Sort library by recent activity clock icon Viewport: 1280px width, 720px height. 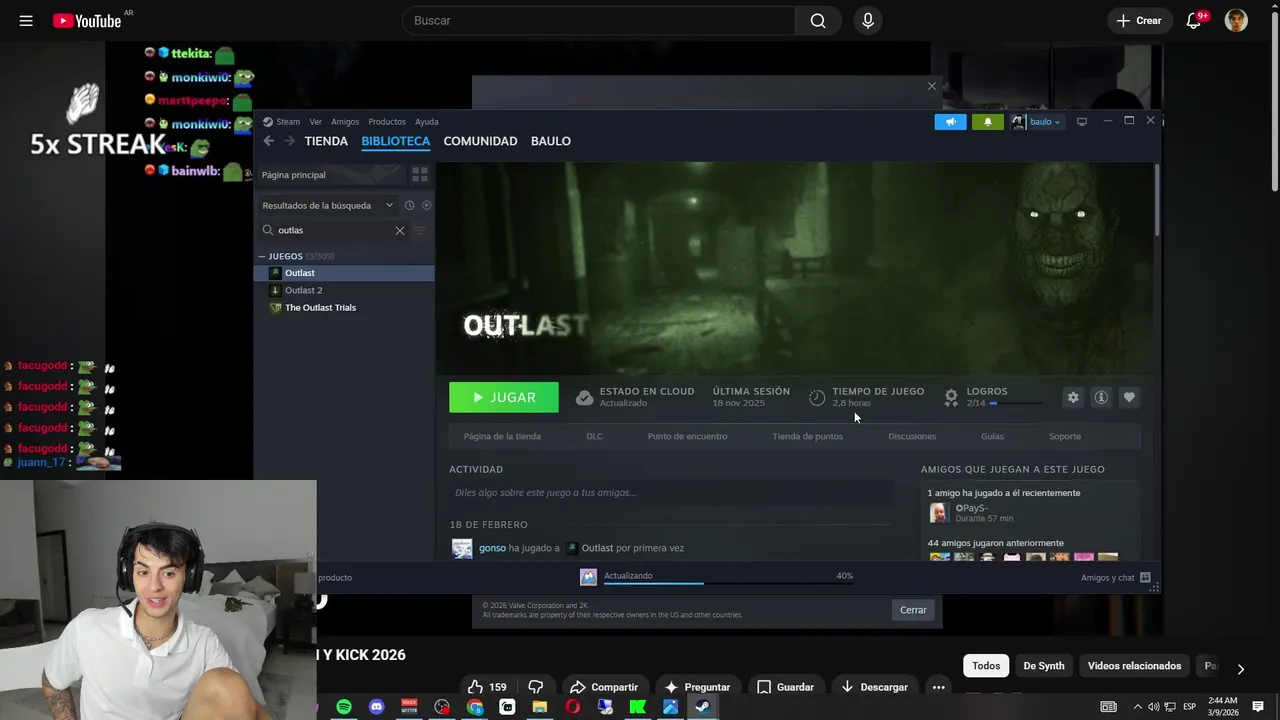coord(409,205)
